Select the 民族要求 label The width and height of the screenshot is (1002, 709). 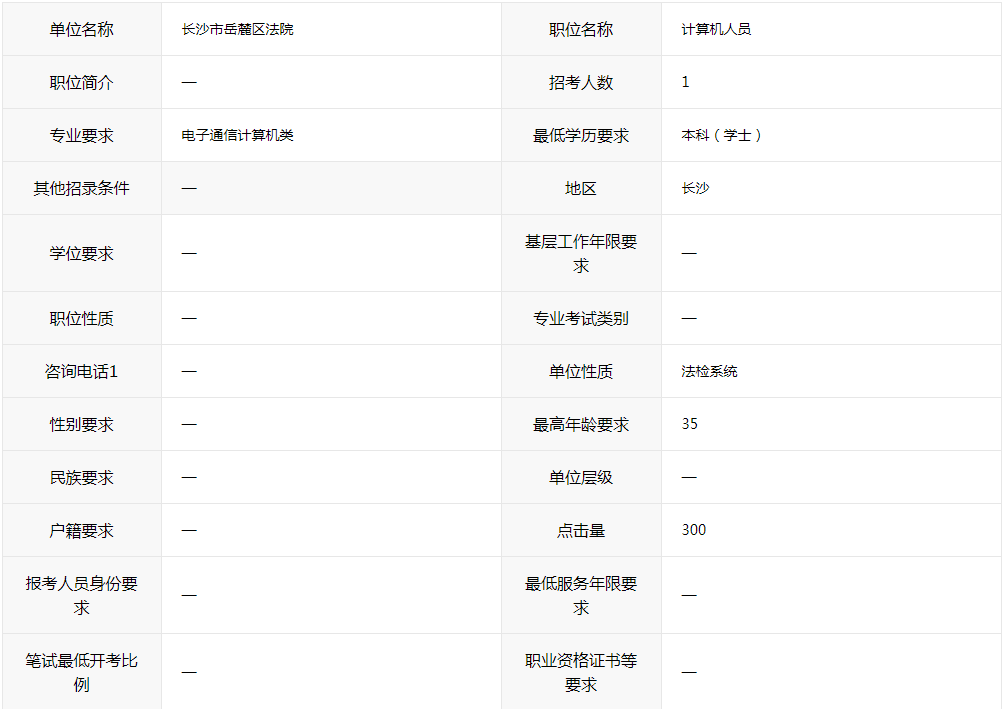pos(82,478)
